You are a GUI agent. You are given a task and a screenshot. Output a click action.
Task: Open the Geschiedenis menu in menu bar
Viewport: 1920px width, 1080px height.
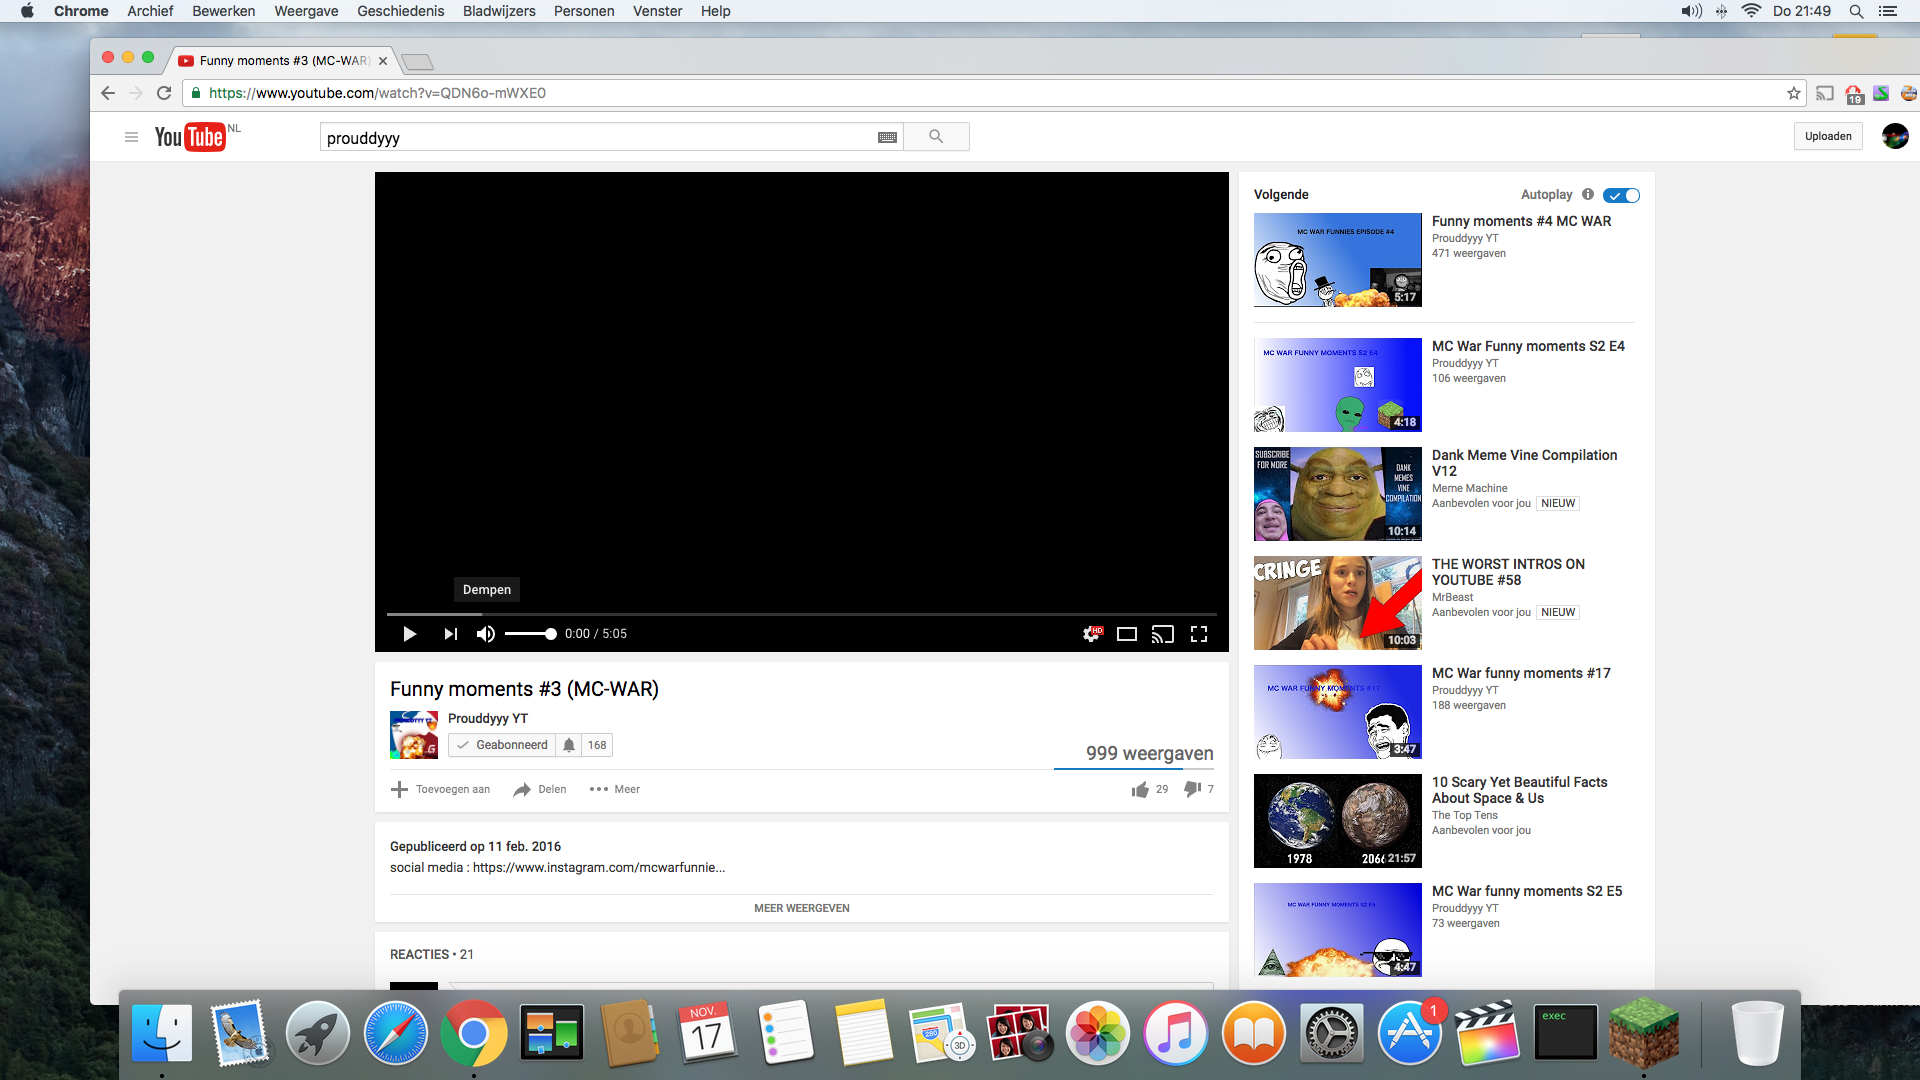click(400, 11)
